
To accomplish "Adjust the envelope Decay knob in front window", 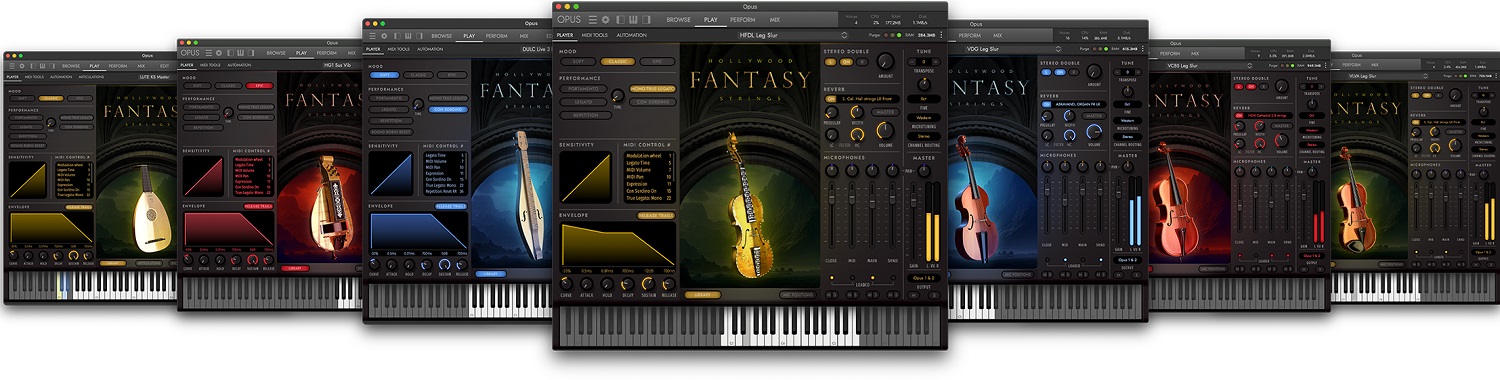I will coord(627,284).
